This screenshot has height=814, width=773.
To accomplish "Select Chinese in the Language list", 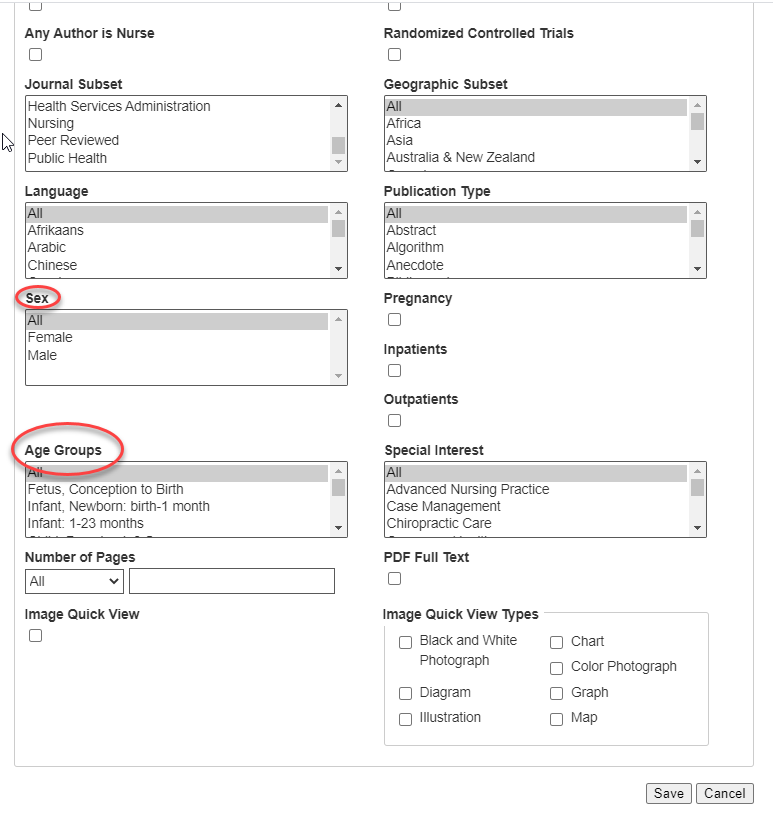I will coord(52,265).
